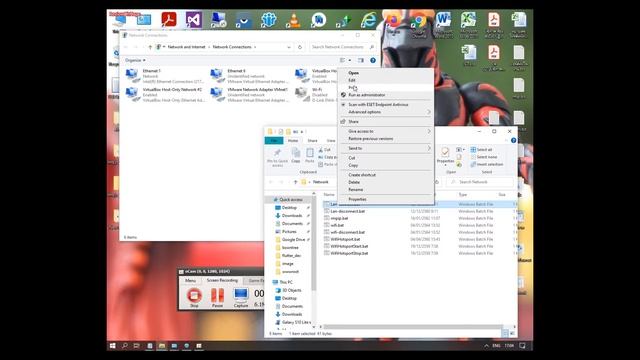The image size is (640, 360).
Task: Go up one level in Network Connections
Action: [x=150, y=47]
